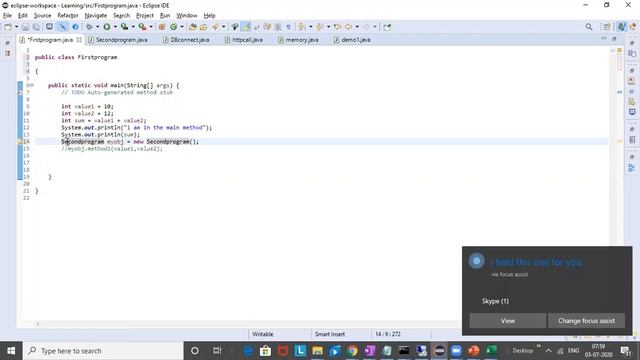Click the Last Edit Location icon
The height and width of the screenshot is (360, 640).
(x=337, y=27)
